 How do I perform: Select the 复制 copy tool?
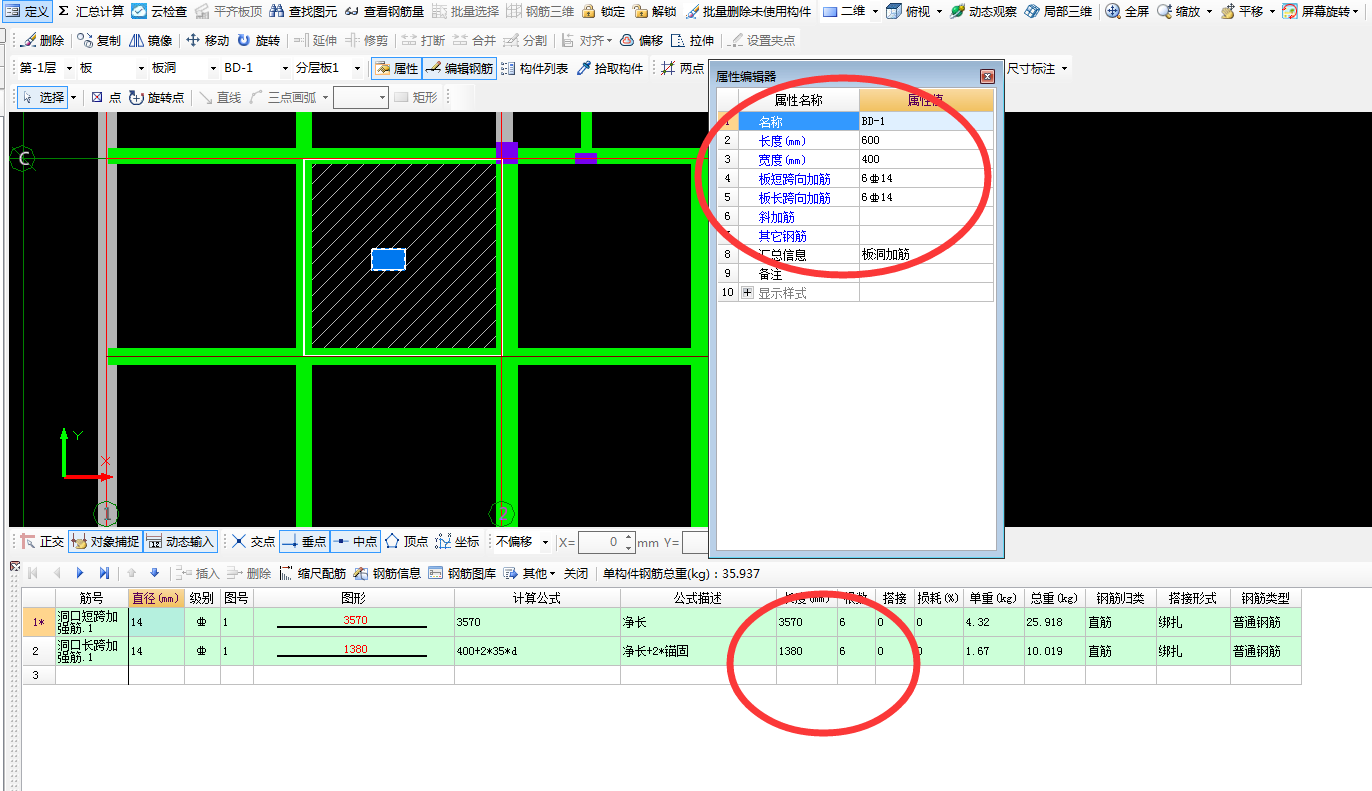coord(99,41)
